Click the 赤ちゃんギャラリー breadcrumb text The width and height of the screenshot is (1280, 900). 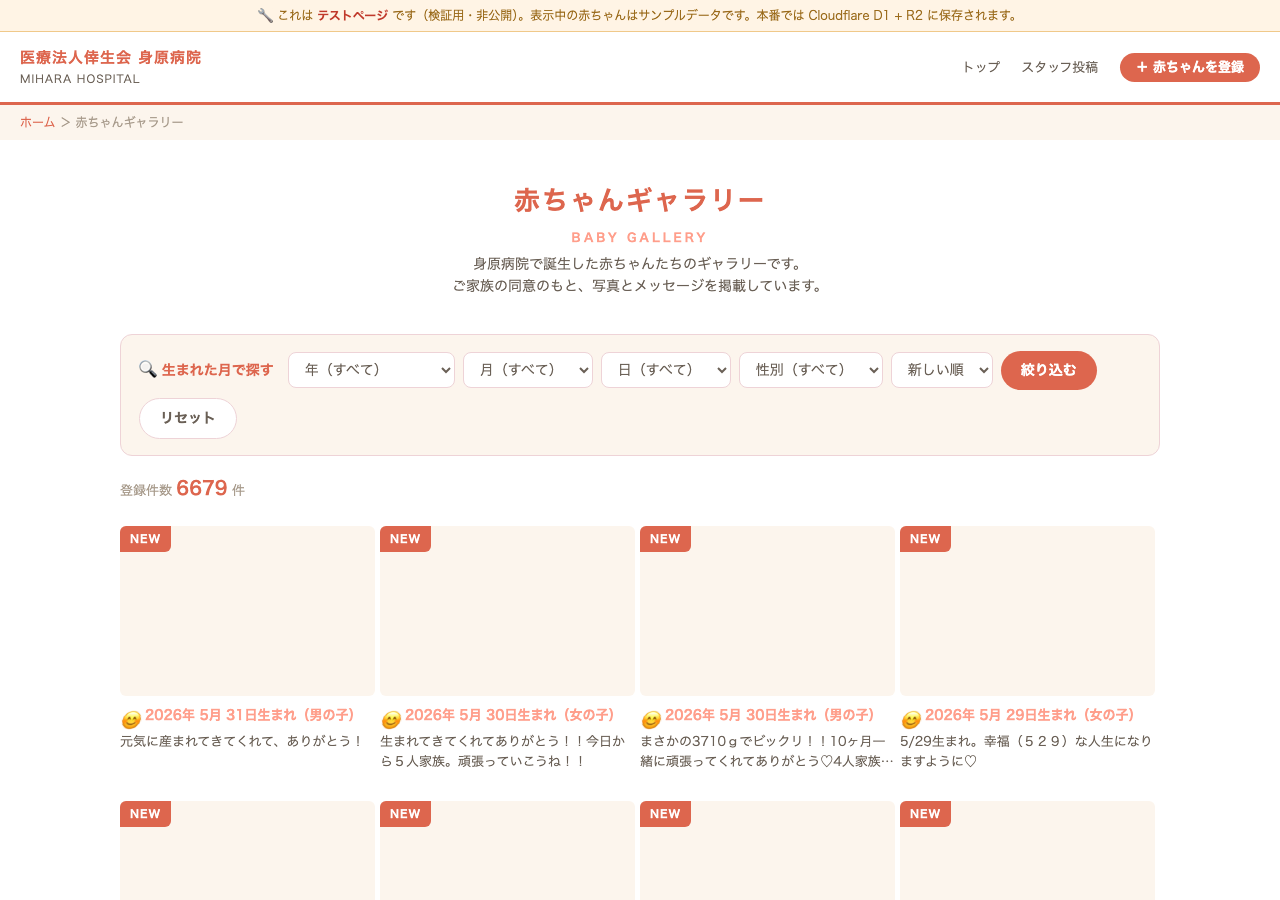[x=129, y=122]
